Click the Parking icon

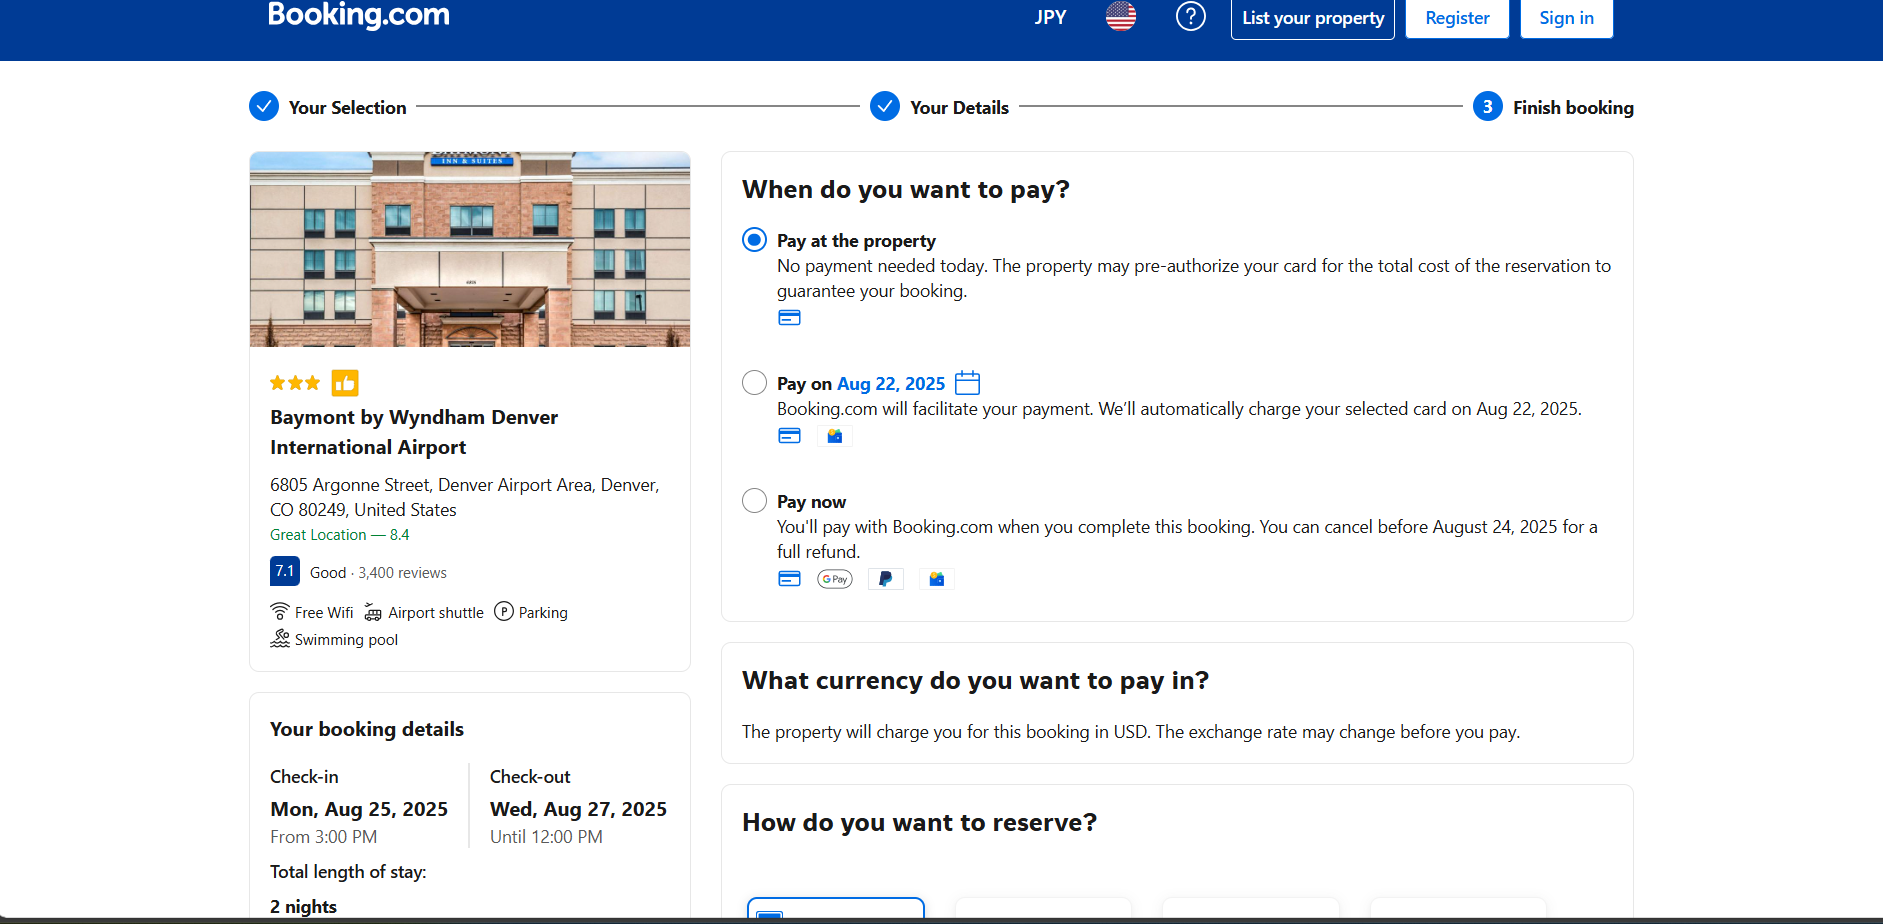(x=504, y=612)
